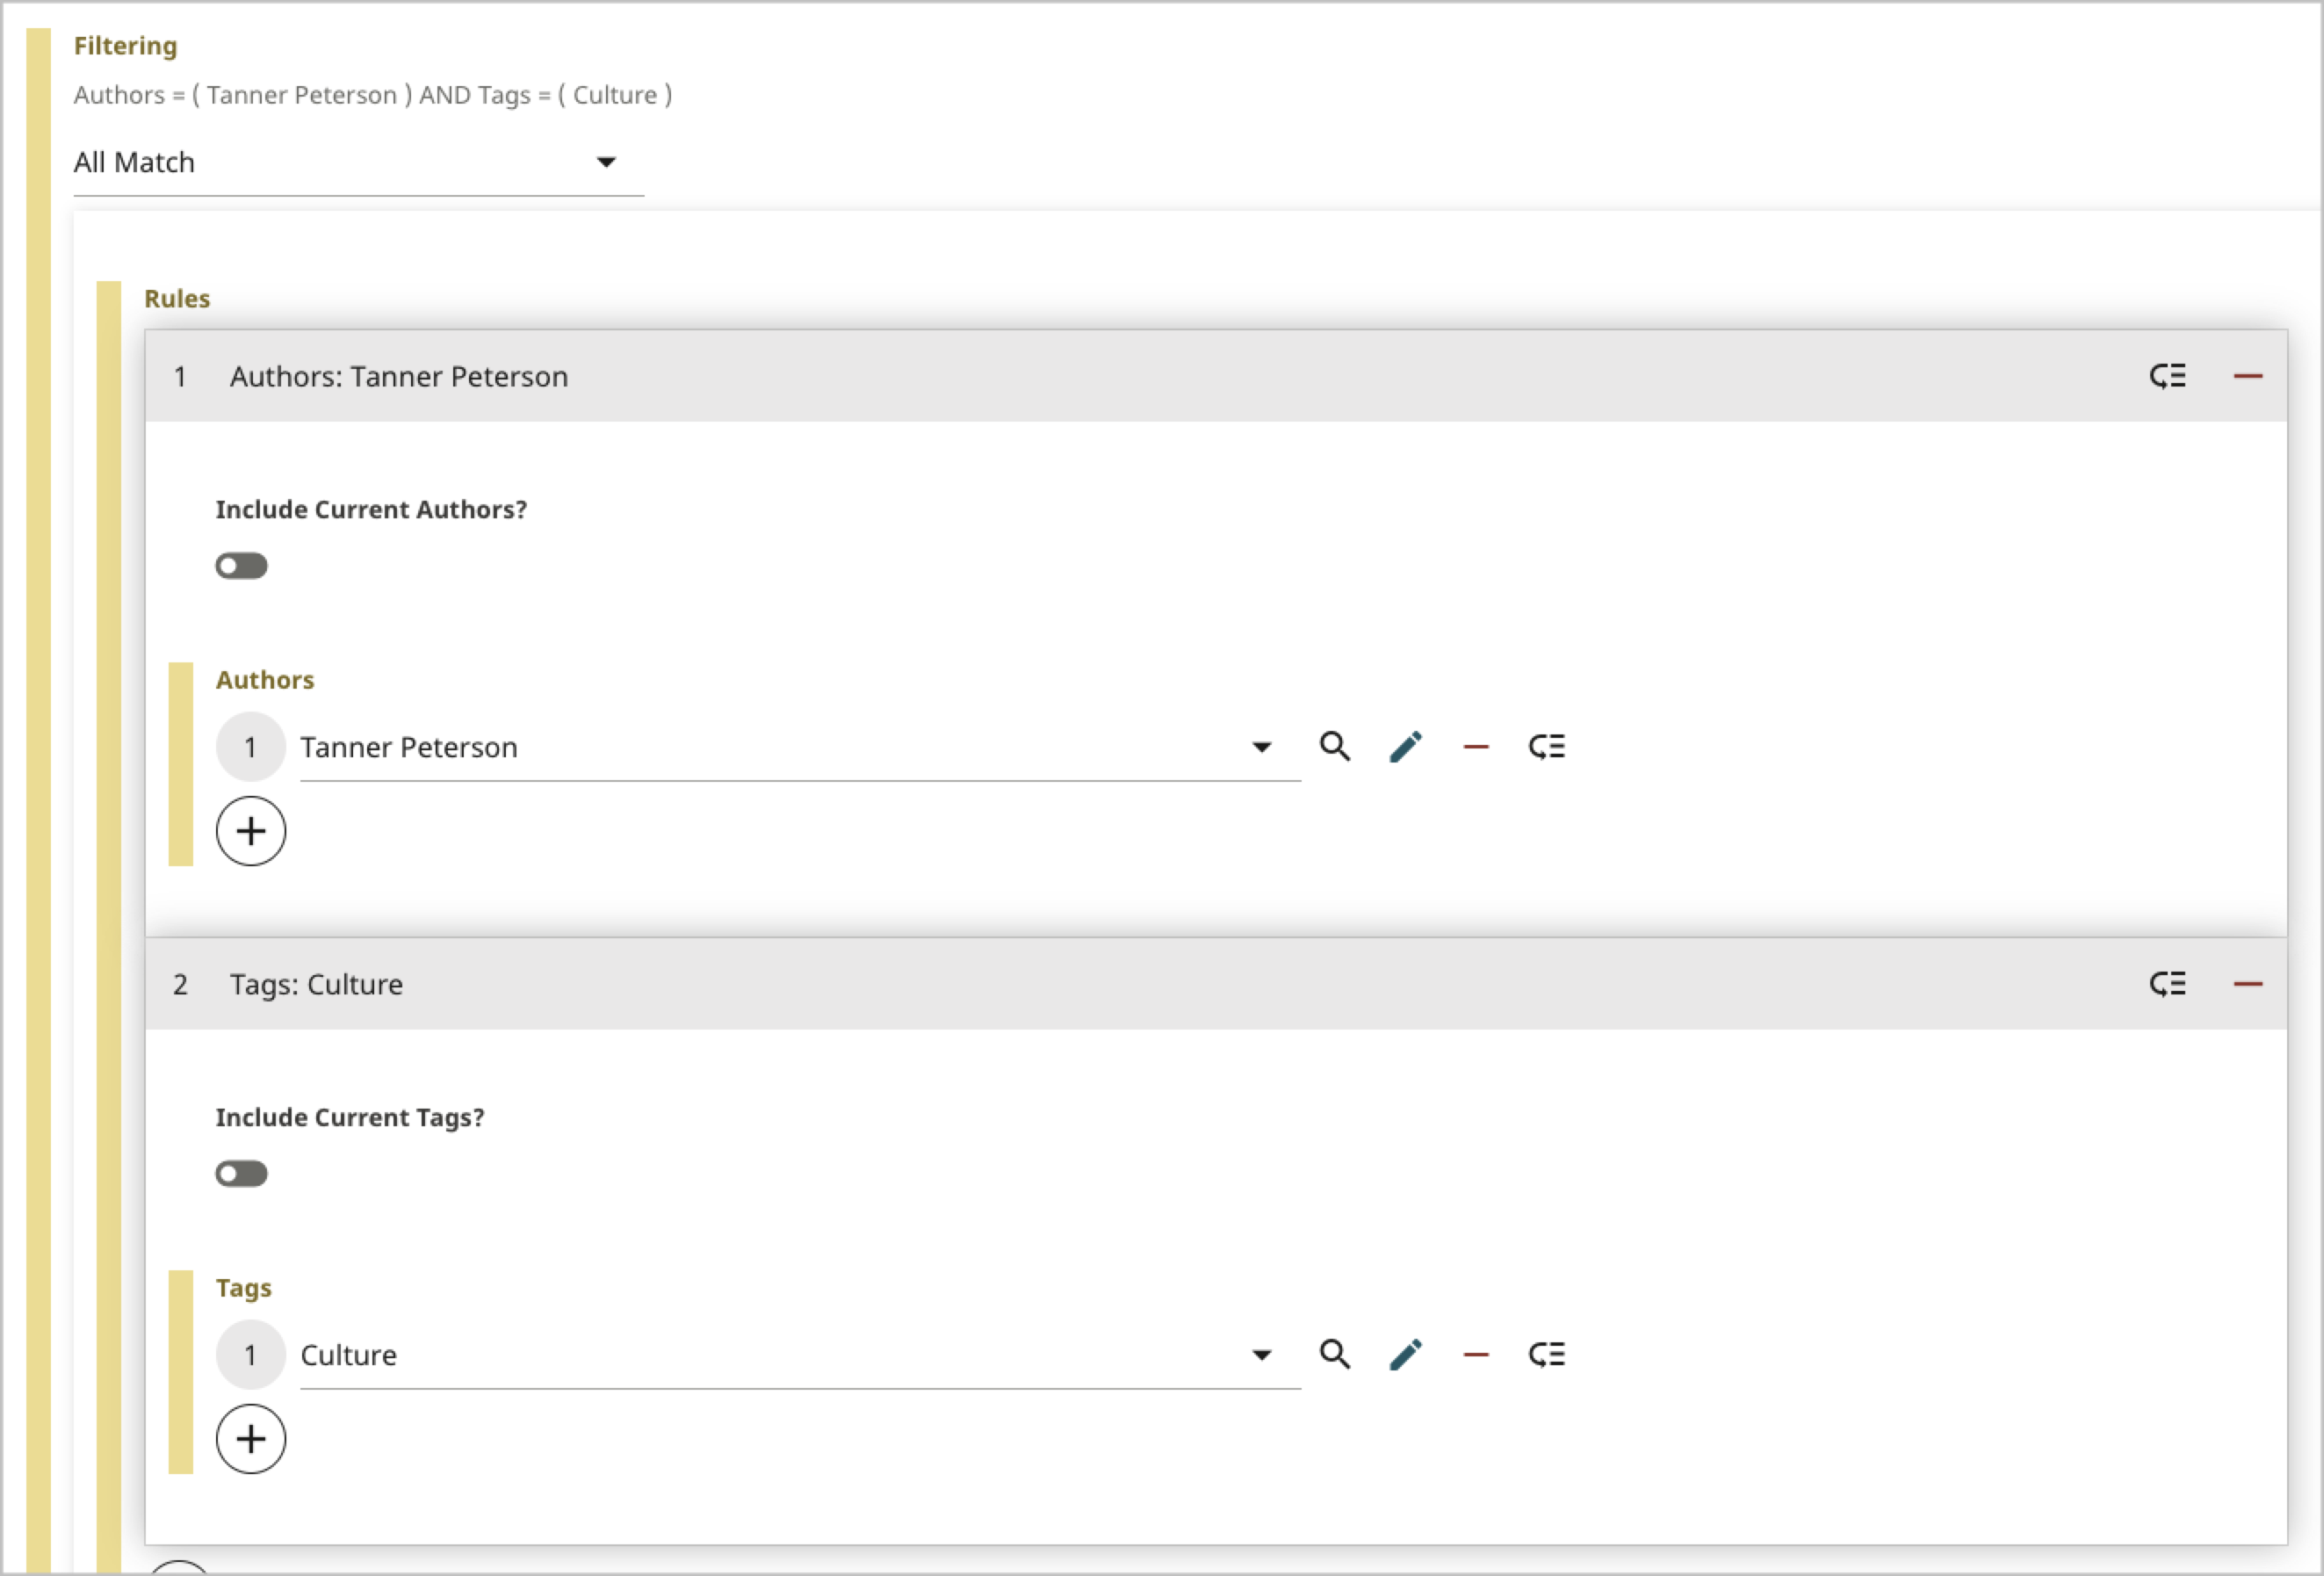
Task: Remove Tanner Peterson author with minus icon
Action: tap(1475, 747)
